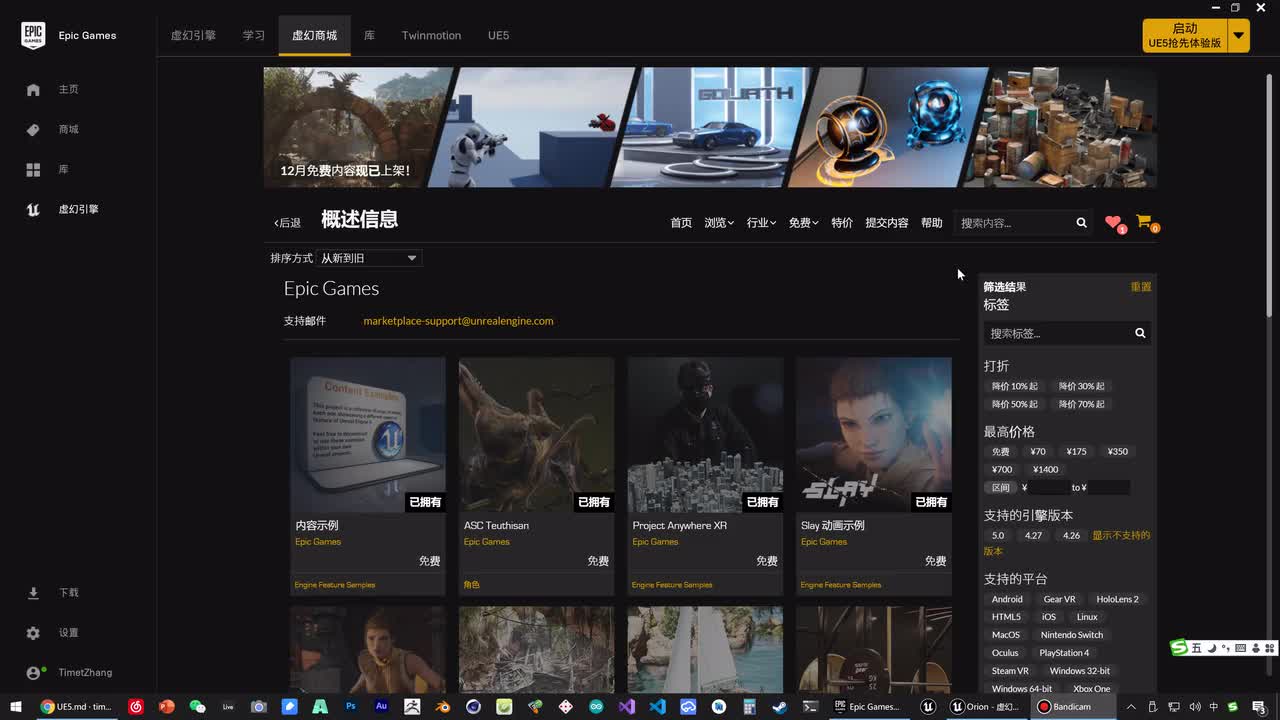
Task: Open the 从新到旧 sort order dropdown
Action: pyautogui.click(x=369, y=258)
